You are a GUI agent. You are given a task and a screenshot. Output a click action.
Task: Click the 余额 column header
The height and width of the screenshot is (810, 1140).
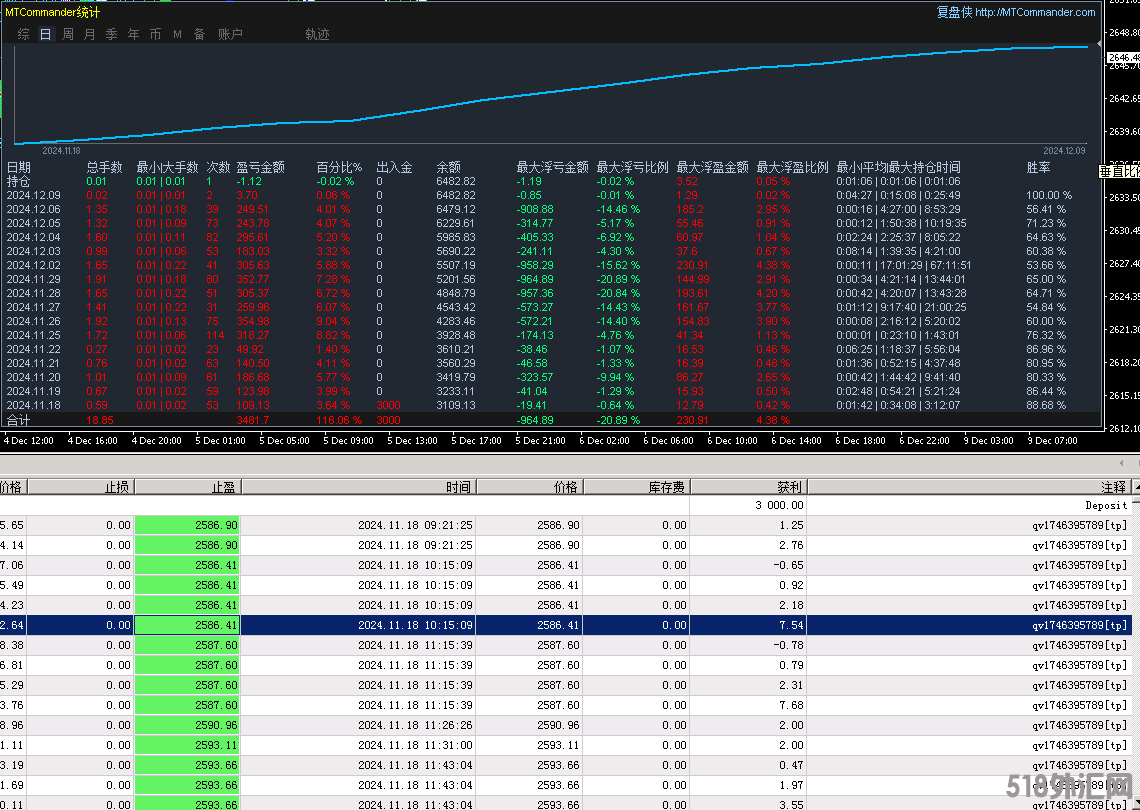(x=449, y=167)
